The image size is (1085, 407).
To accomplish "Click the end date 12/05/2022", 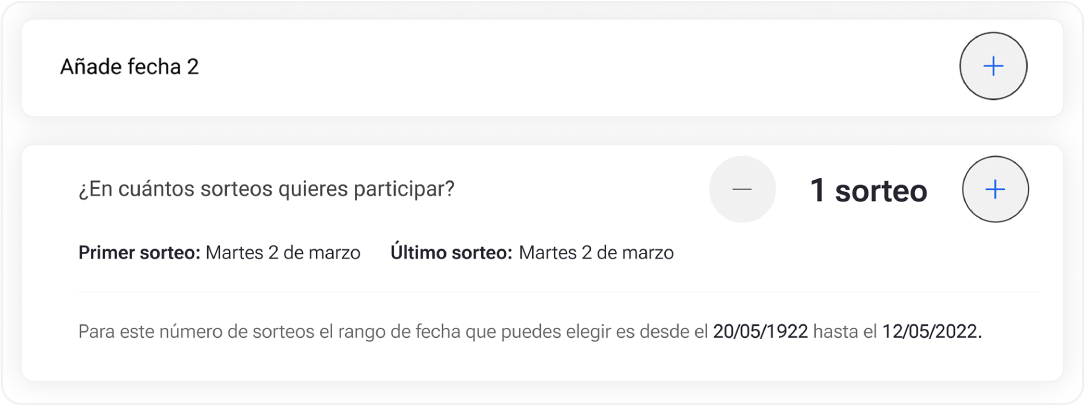I will coord(931,331).
